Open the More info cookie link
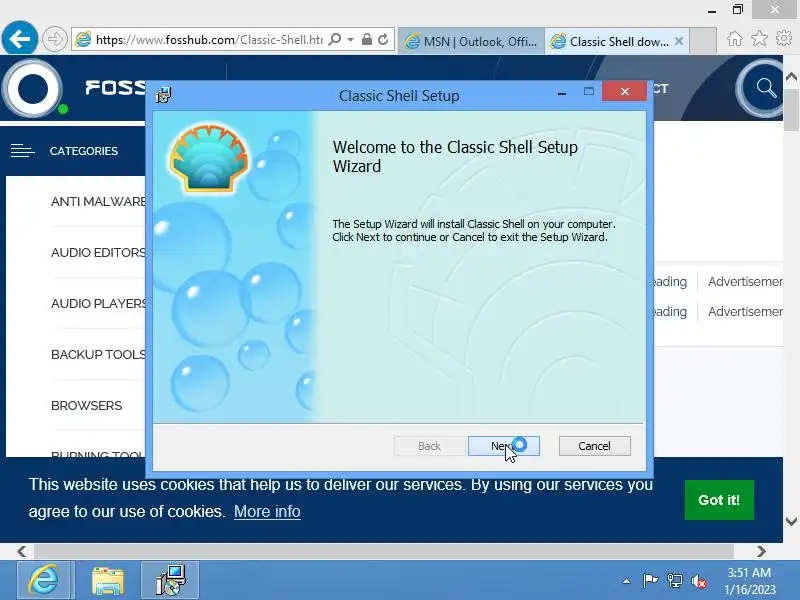The width and height of the screenshot is (800, 600). coord(267,511)
